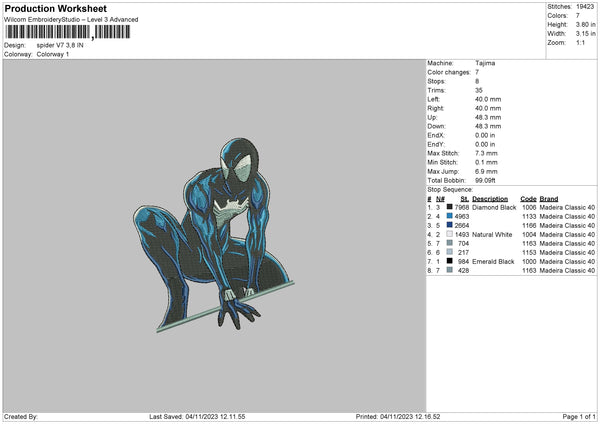Image resolution: width=600 pixels, height=424 pixels.
Task: Click the gray swatch in stop row 8
Action: [450, 270]
